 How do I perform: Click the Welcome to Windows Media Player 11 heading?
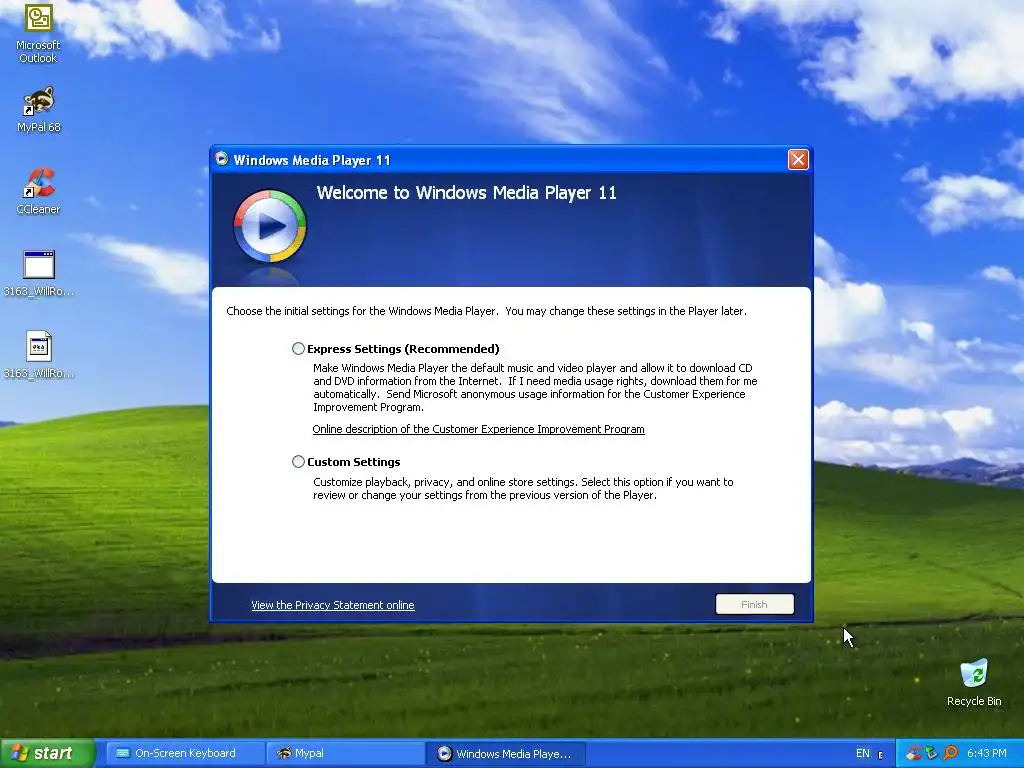(466, 193)
